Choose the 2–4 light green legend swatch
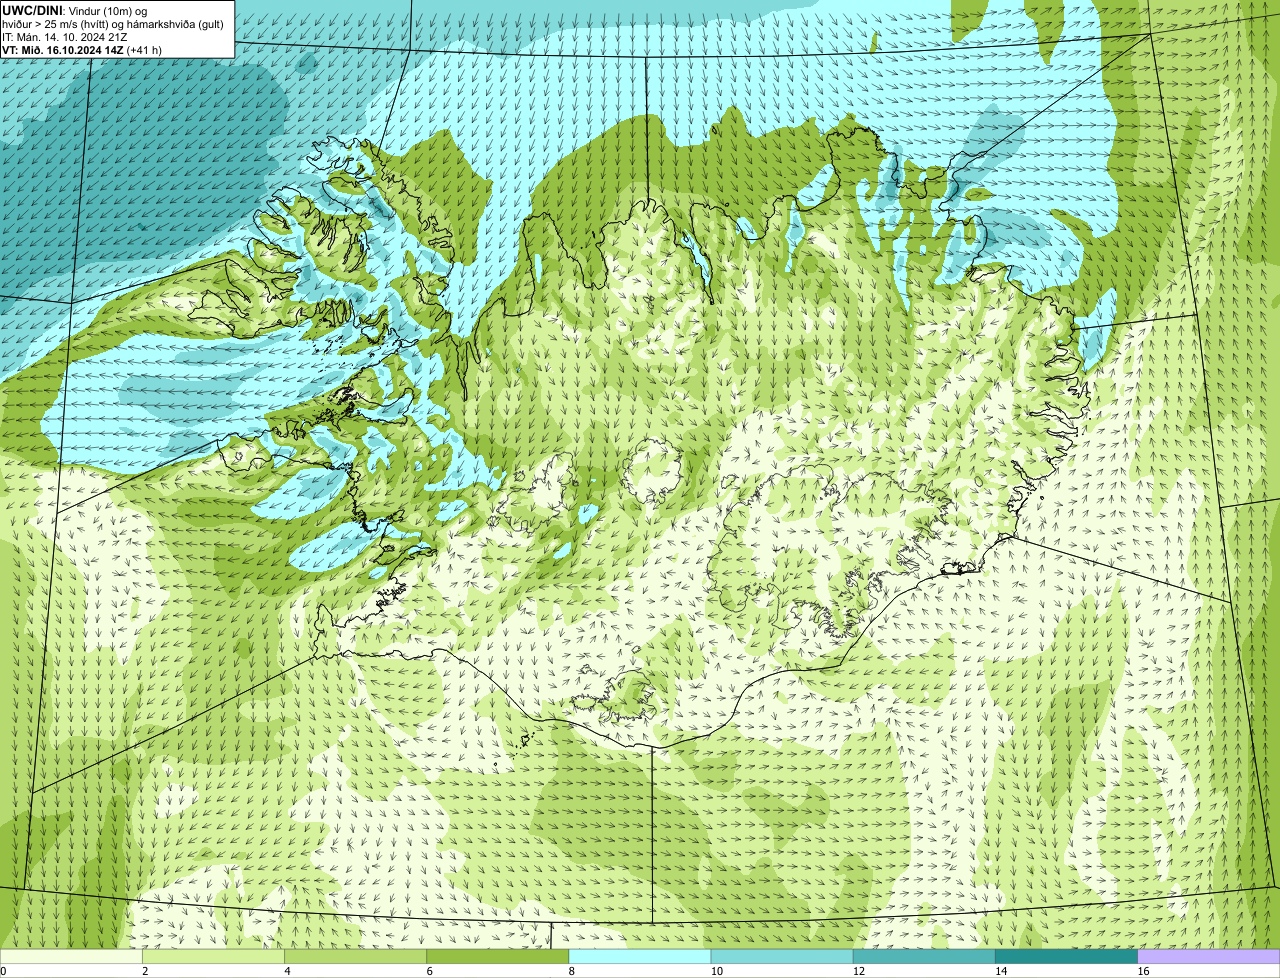Image resolution: width=1280 pixels, height=978 pixels. tap(213, 956)
